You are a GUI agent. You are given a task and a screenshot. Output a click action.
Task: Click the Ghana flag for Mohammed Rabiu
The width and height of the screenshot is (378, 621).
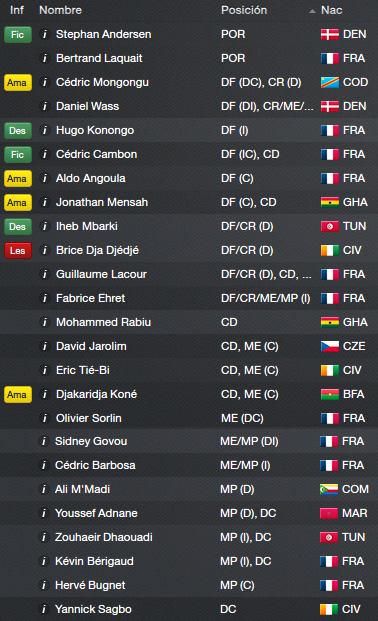click(x=330, y=322)
